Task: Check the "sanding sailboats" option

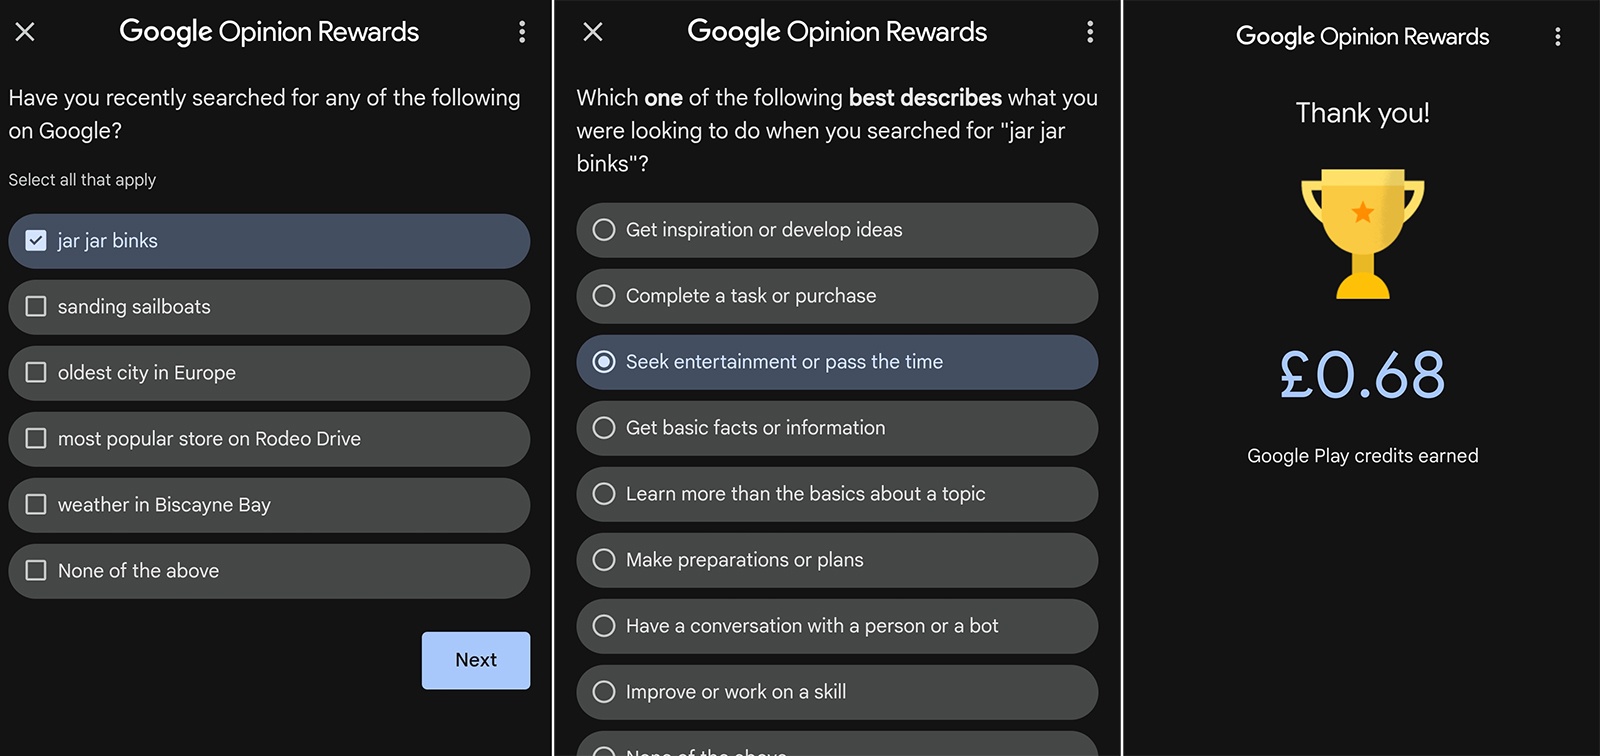Action: tap(36, 307)
